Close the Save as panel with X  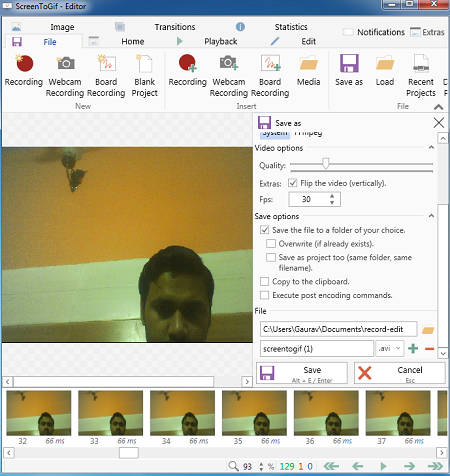pos(439,123)
